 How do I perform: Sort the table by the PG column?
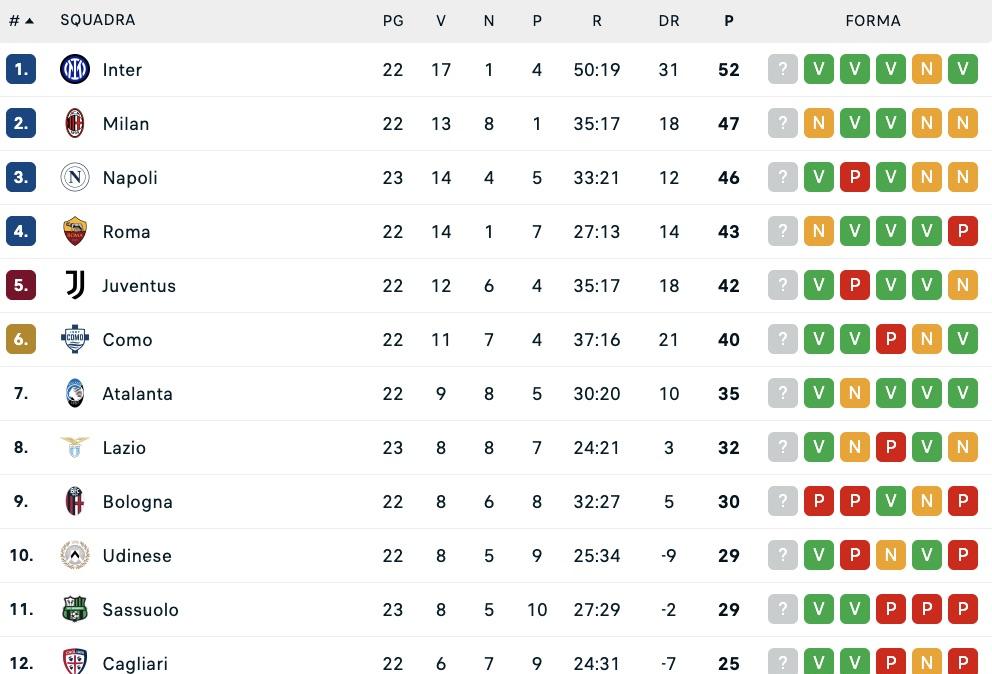393,20
